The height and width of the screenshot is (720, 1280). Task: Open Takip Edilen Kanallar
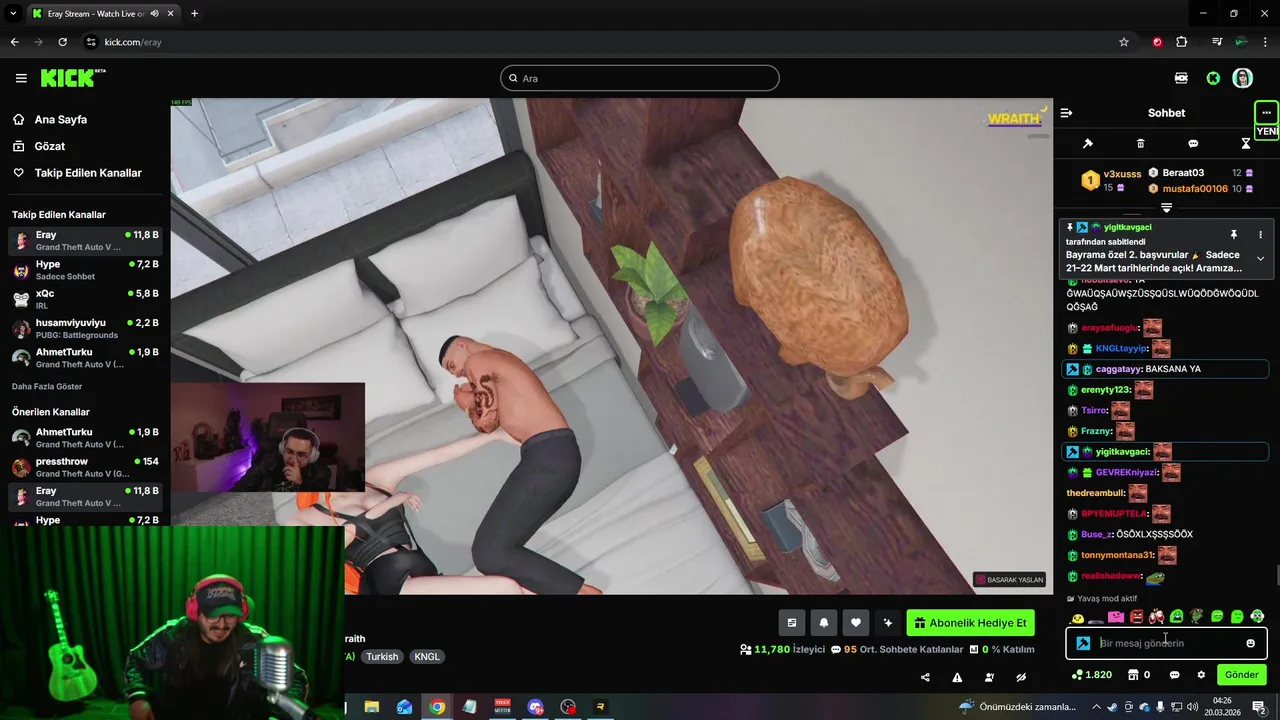pos(88,173)
